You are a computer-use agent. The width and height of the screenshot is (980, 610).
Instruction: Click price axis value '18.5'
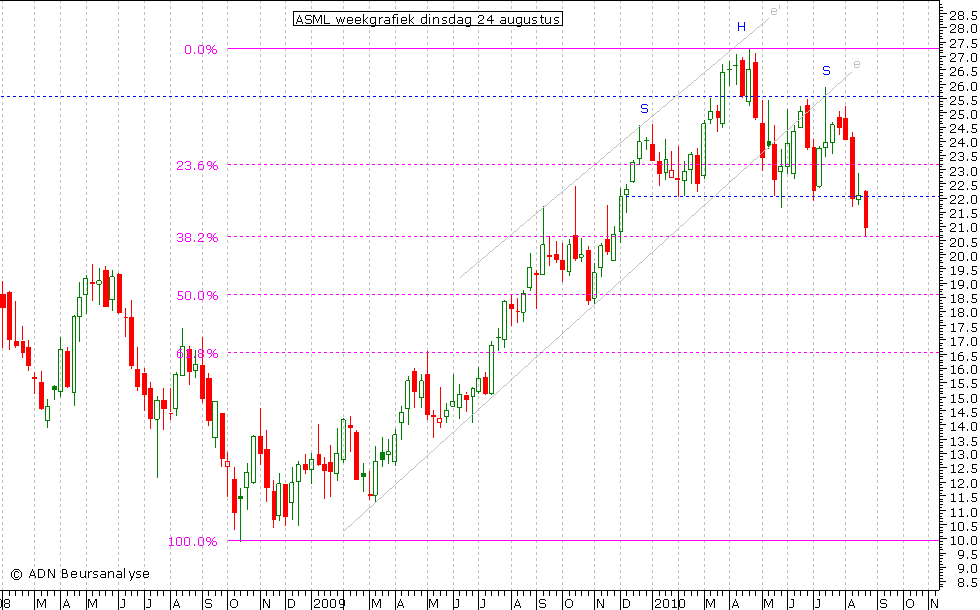[x=963, y=299]
